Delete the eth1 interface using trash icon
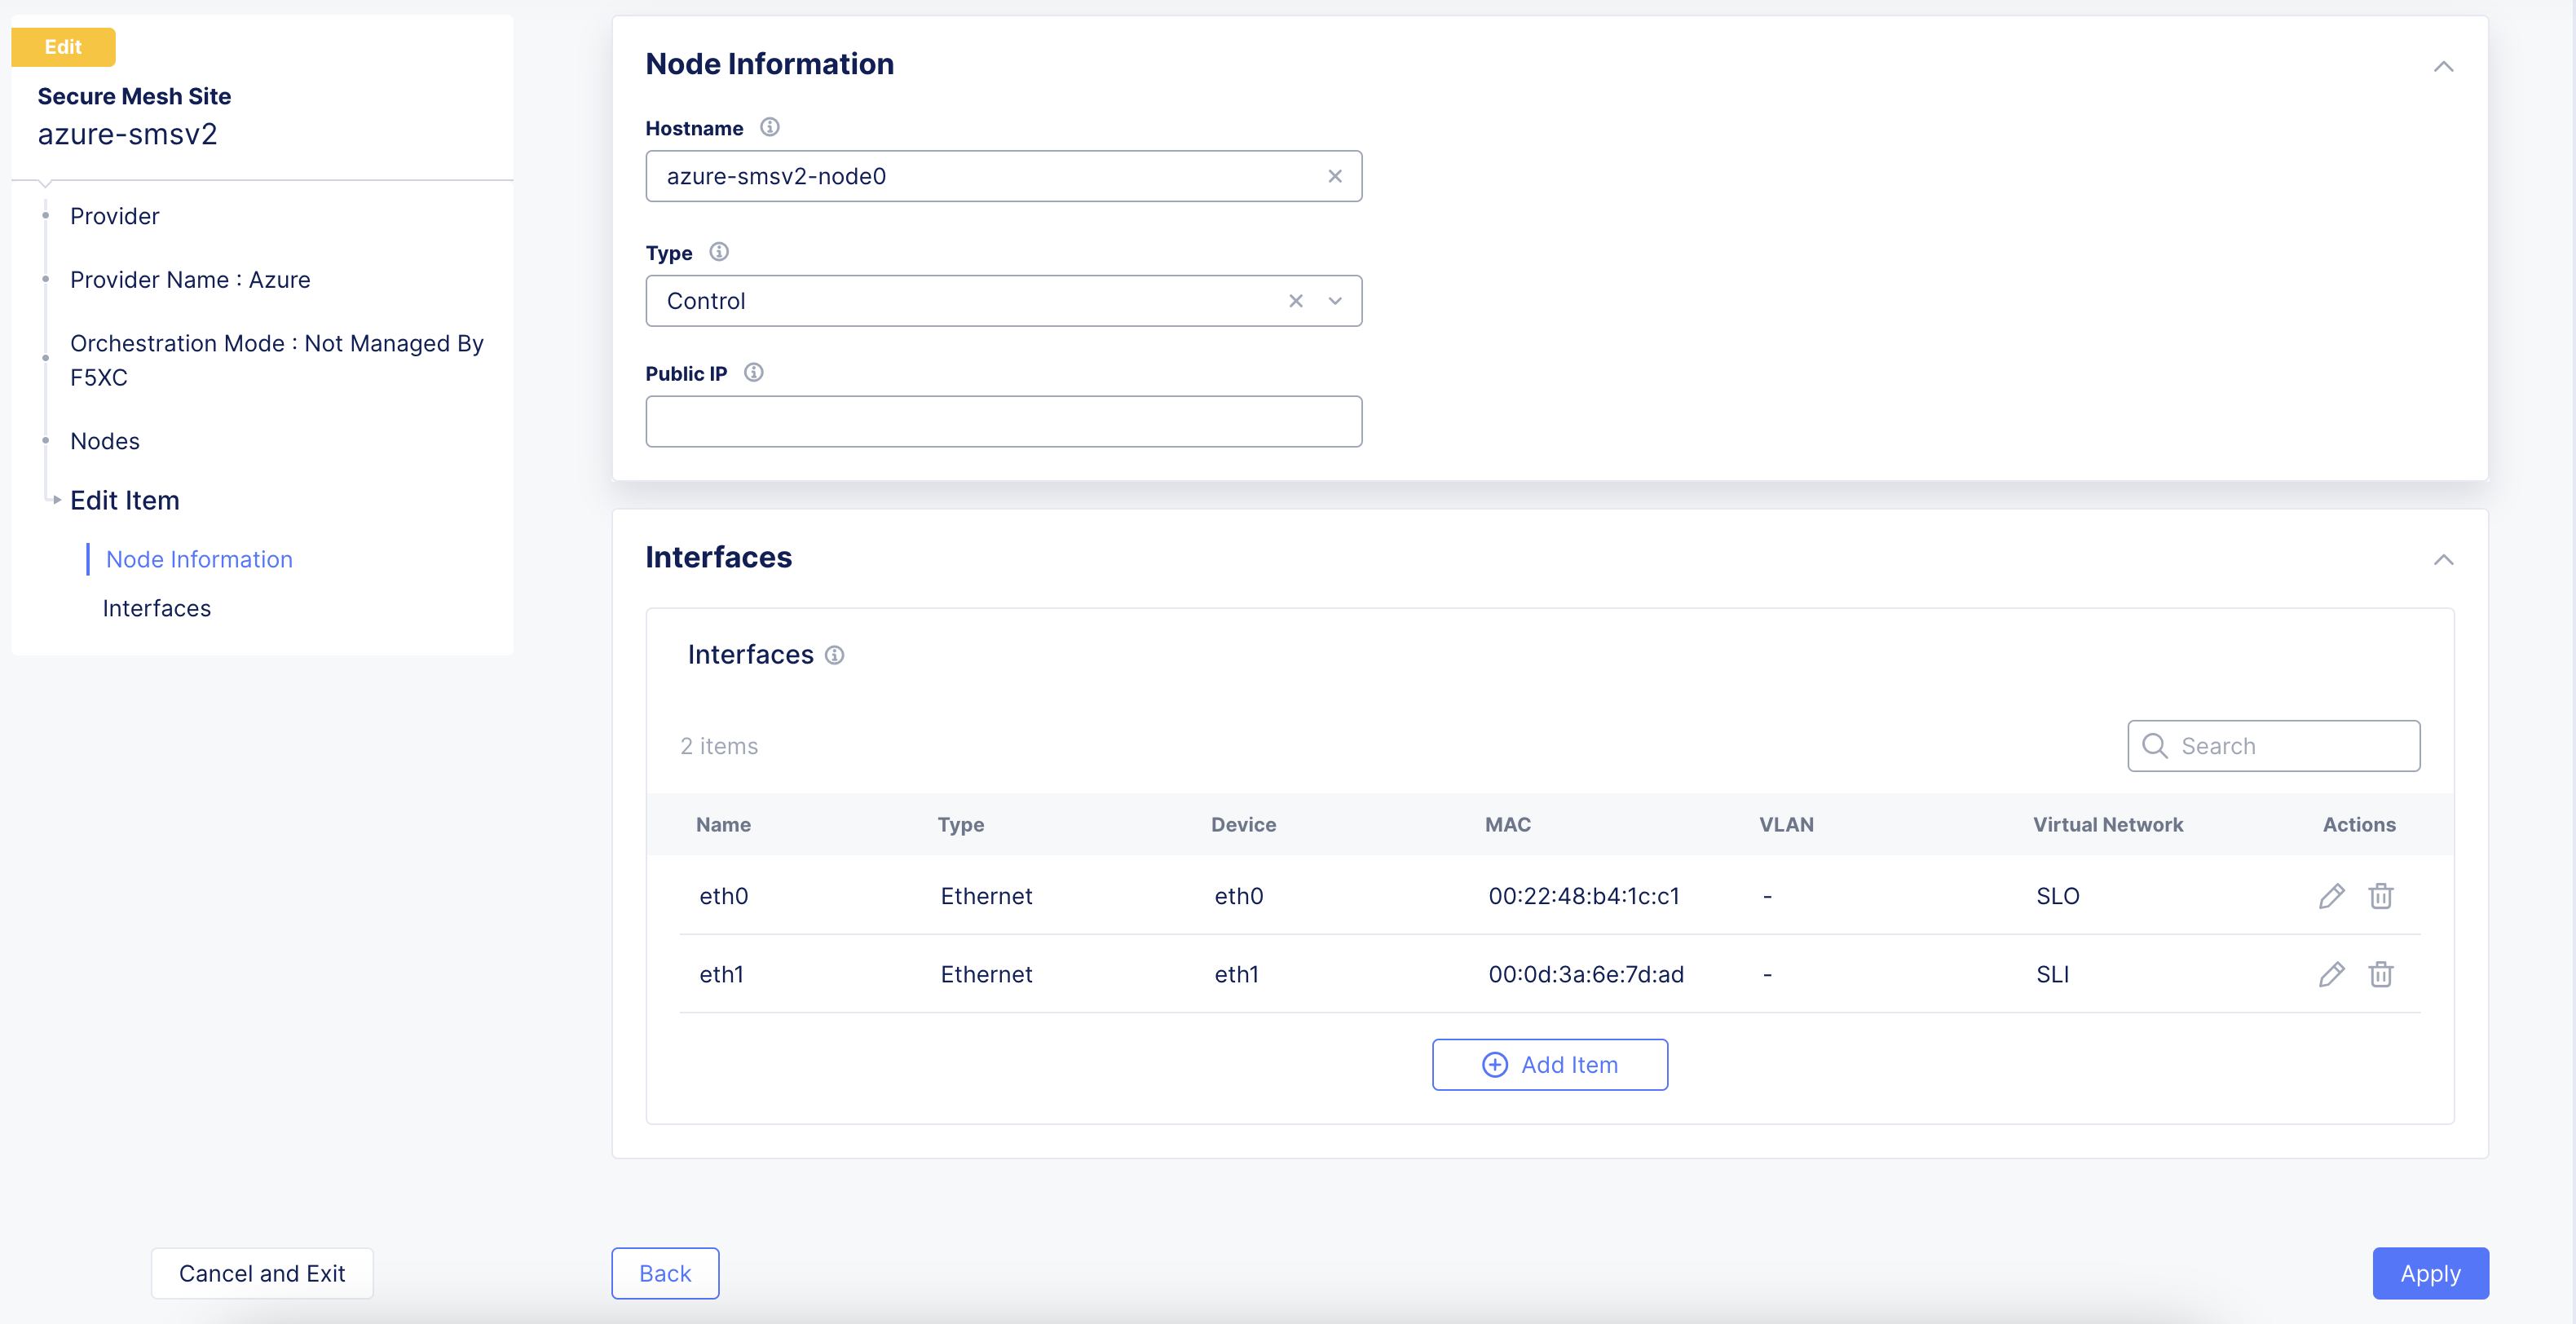Viewport: 2576px width, 1324px height. point(2381,974)
